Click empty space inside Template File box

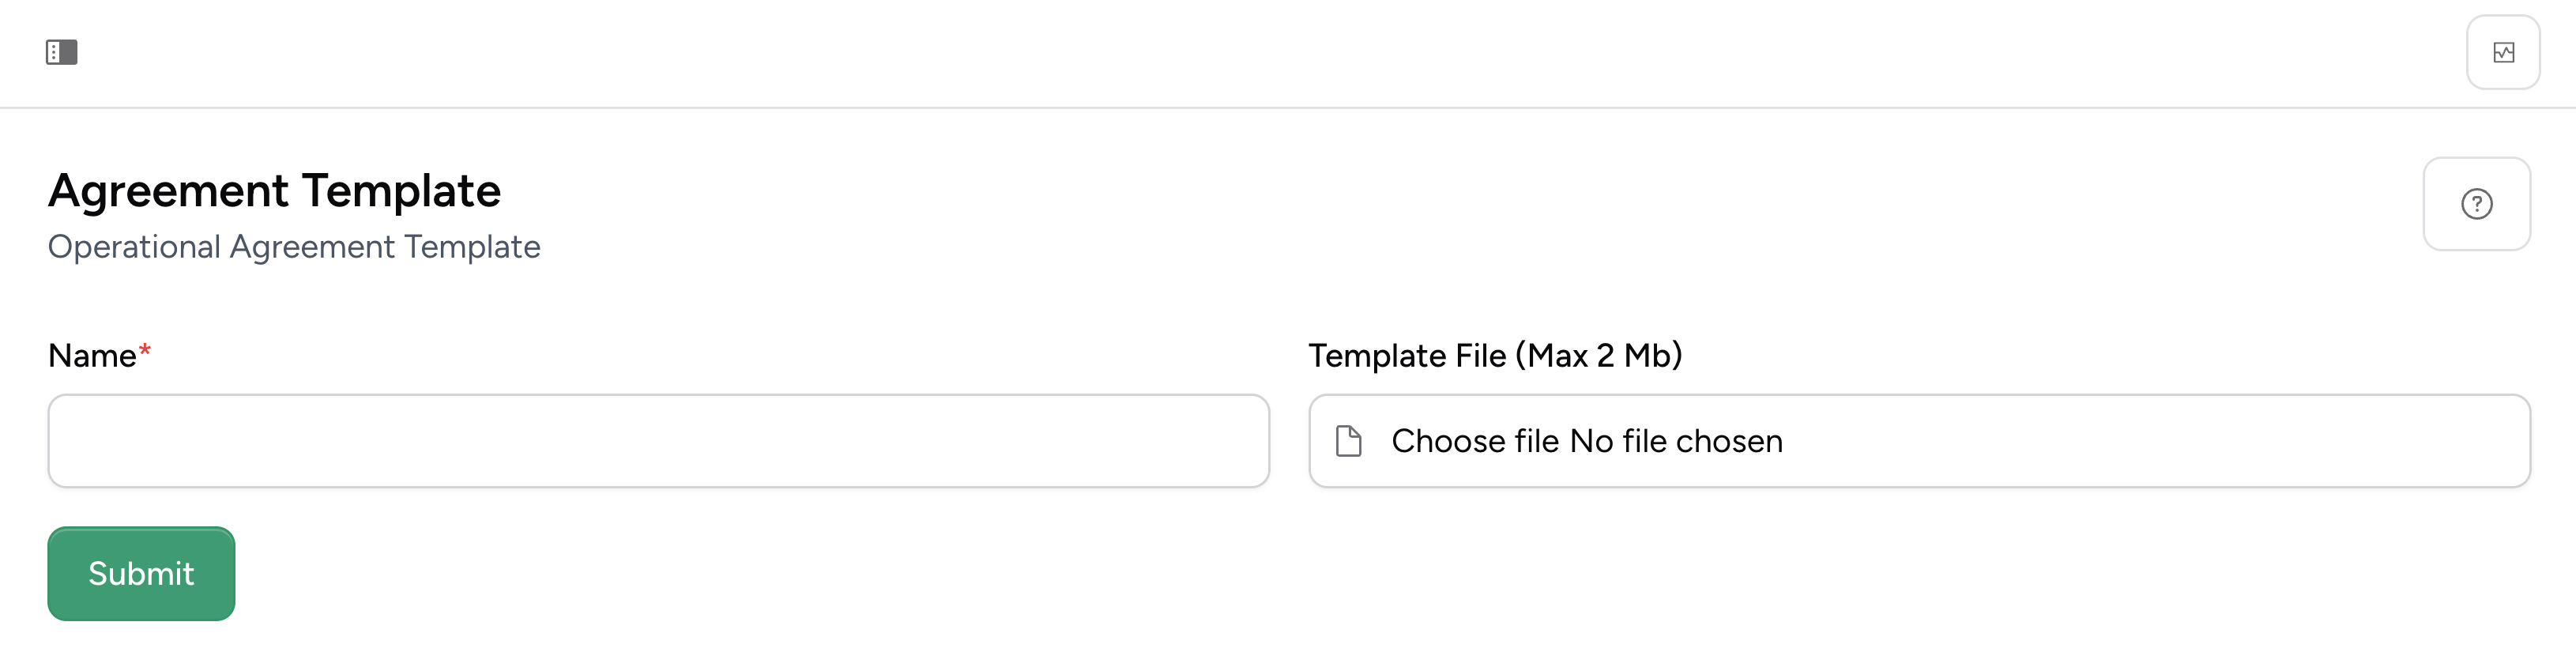pos(2150,441)
